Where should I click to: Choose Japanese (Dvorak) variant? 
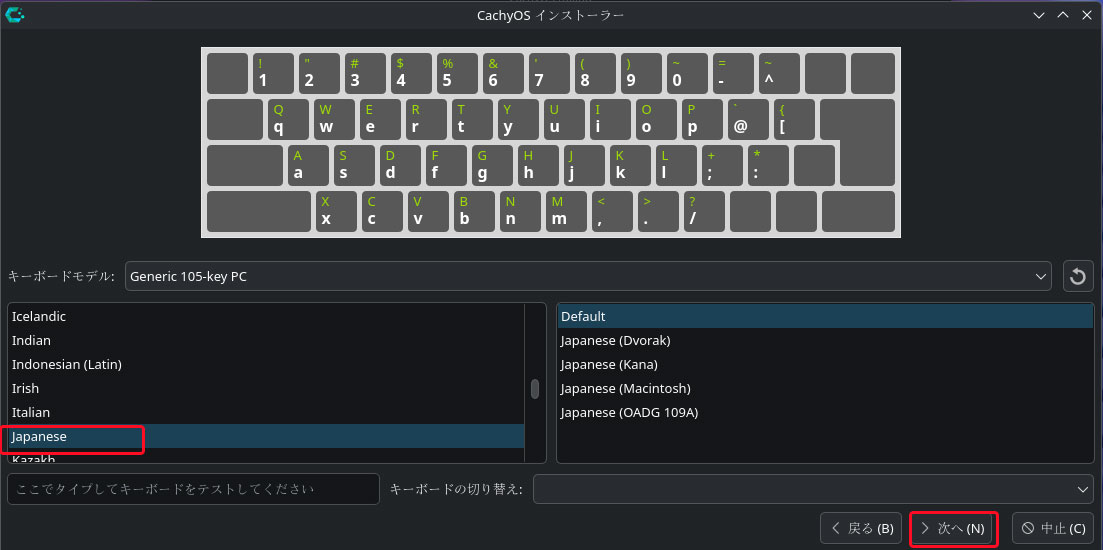pos(825,340)
